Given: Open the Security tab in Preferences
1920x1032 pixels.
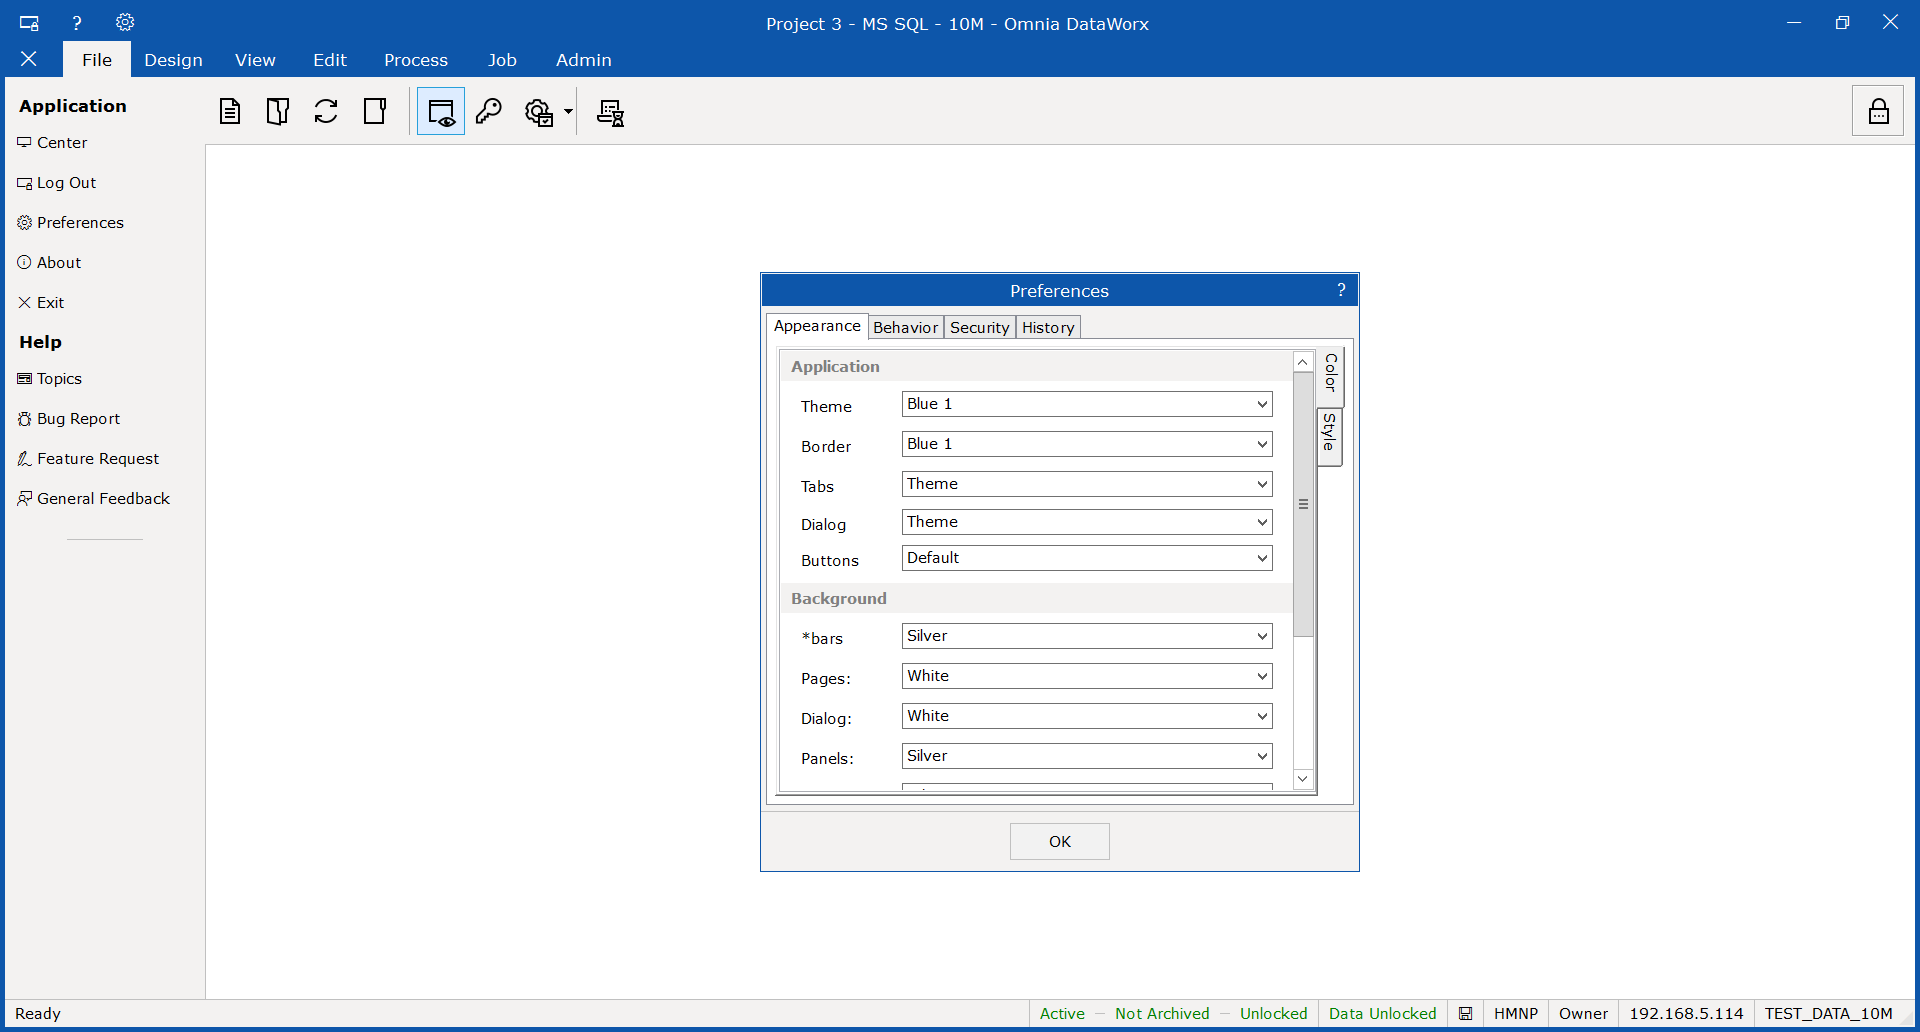Looking at the screenshot, I should coord(979,327).
